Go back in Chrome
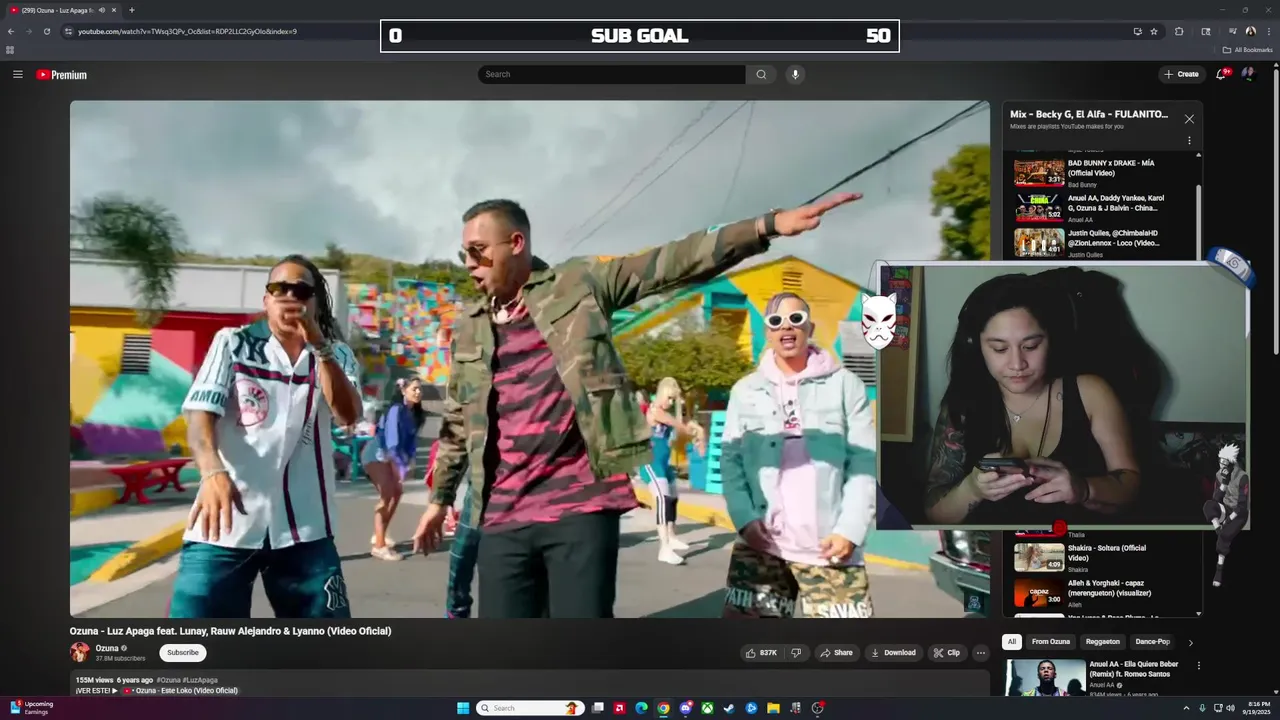The width and height of the screenshot is (1280, 720). [x=11, y=31]
